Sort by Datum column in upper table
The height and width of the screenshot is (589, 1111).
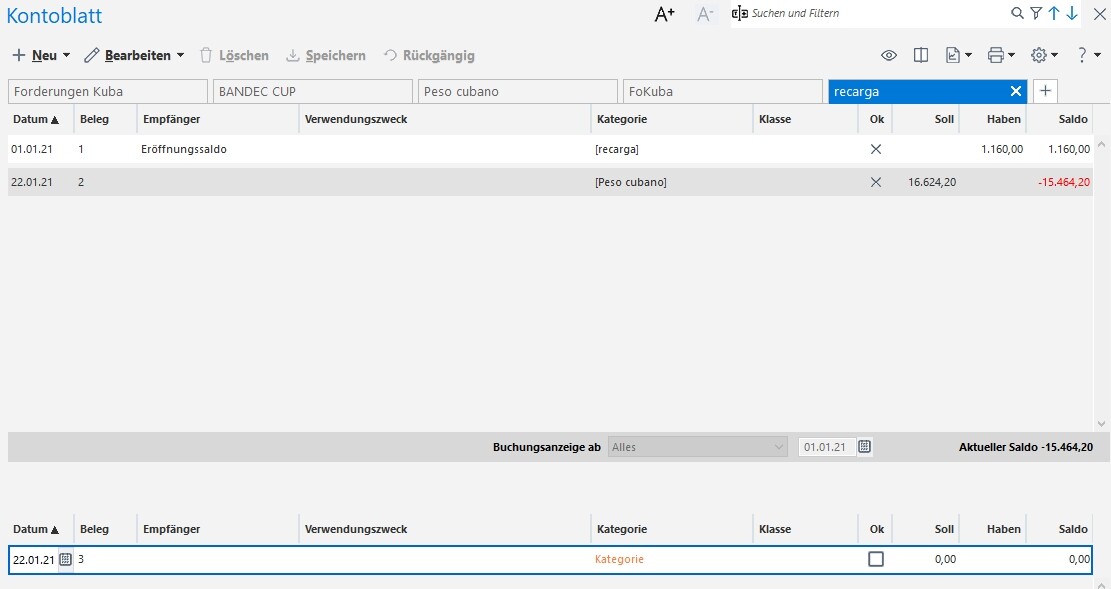(x=36, y=119)
